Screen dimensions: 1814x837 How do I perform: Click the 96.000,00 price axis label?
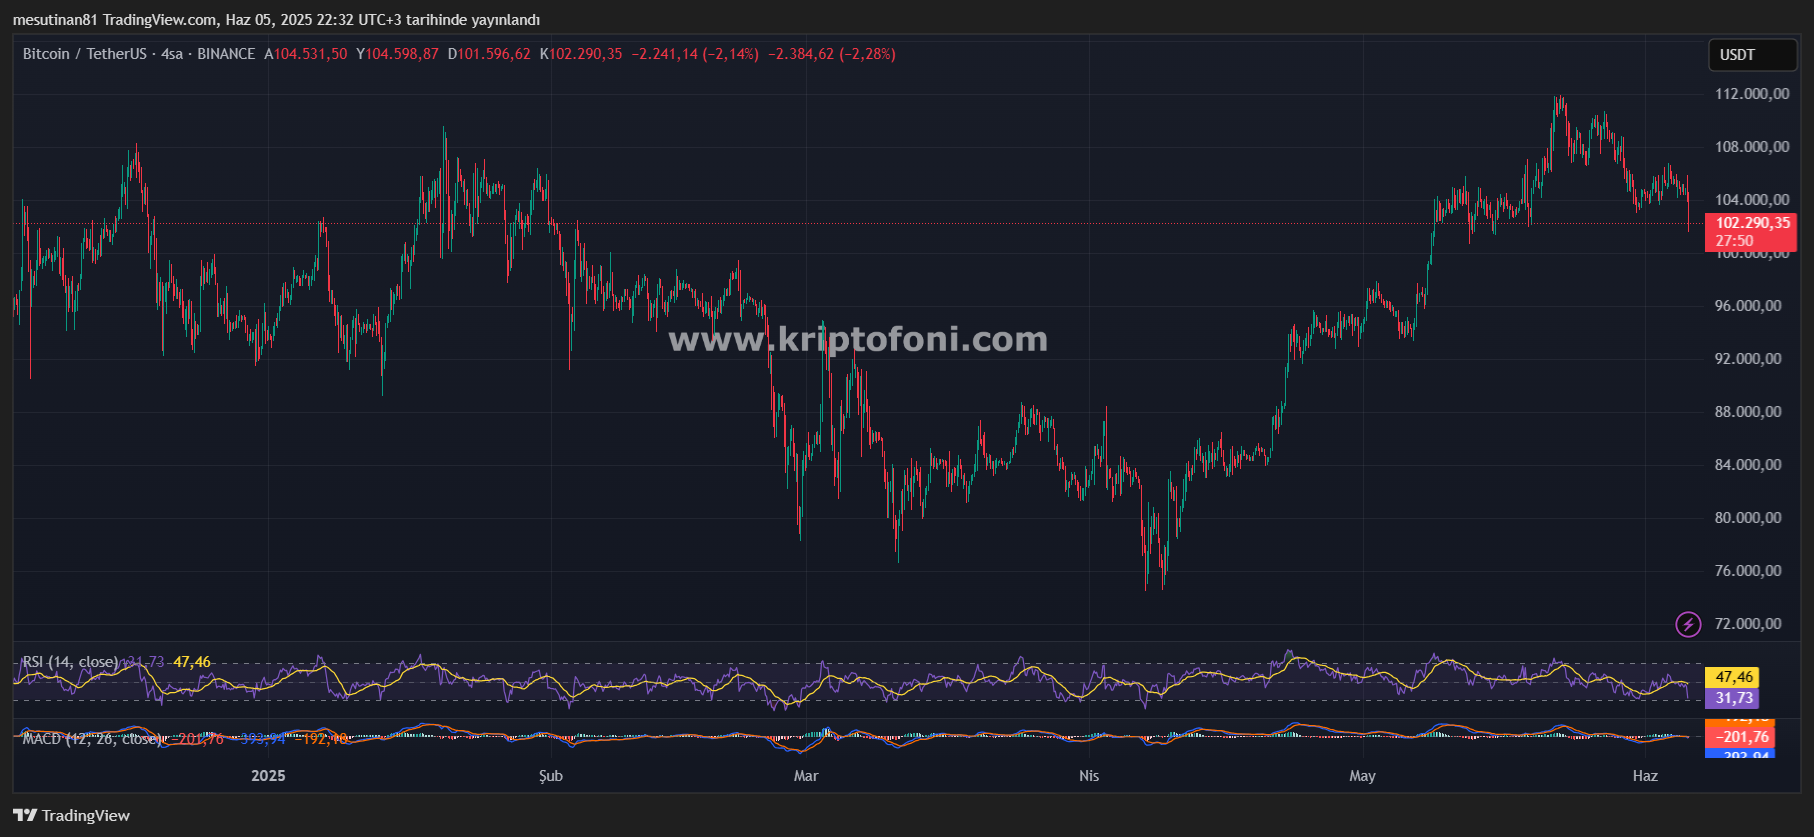1748,306
